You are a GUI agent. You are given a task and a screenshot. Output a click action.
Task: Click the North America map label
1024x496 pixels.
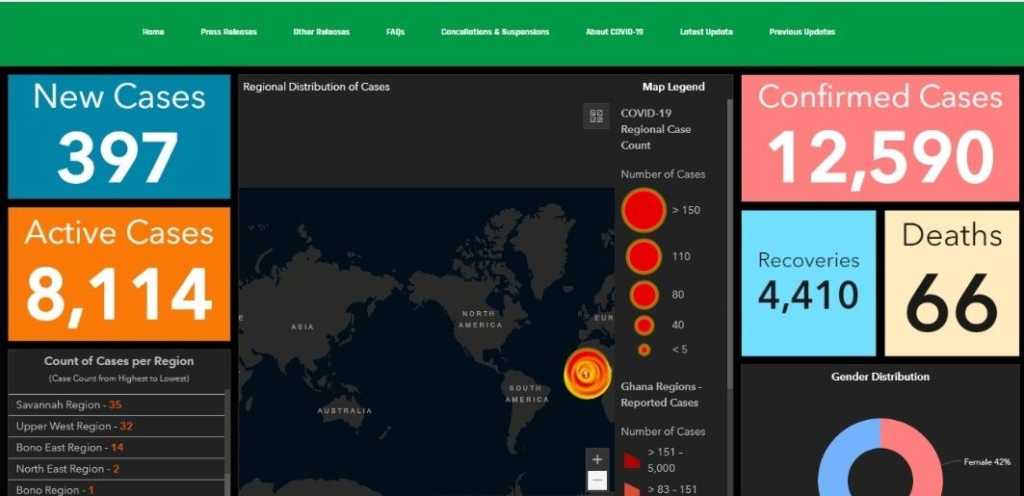pos(481,319)
